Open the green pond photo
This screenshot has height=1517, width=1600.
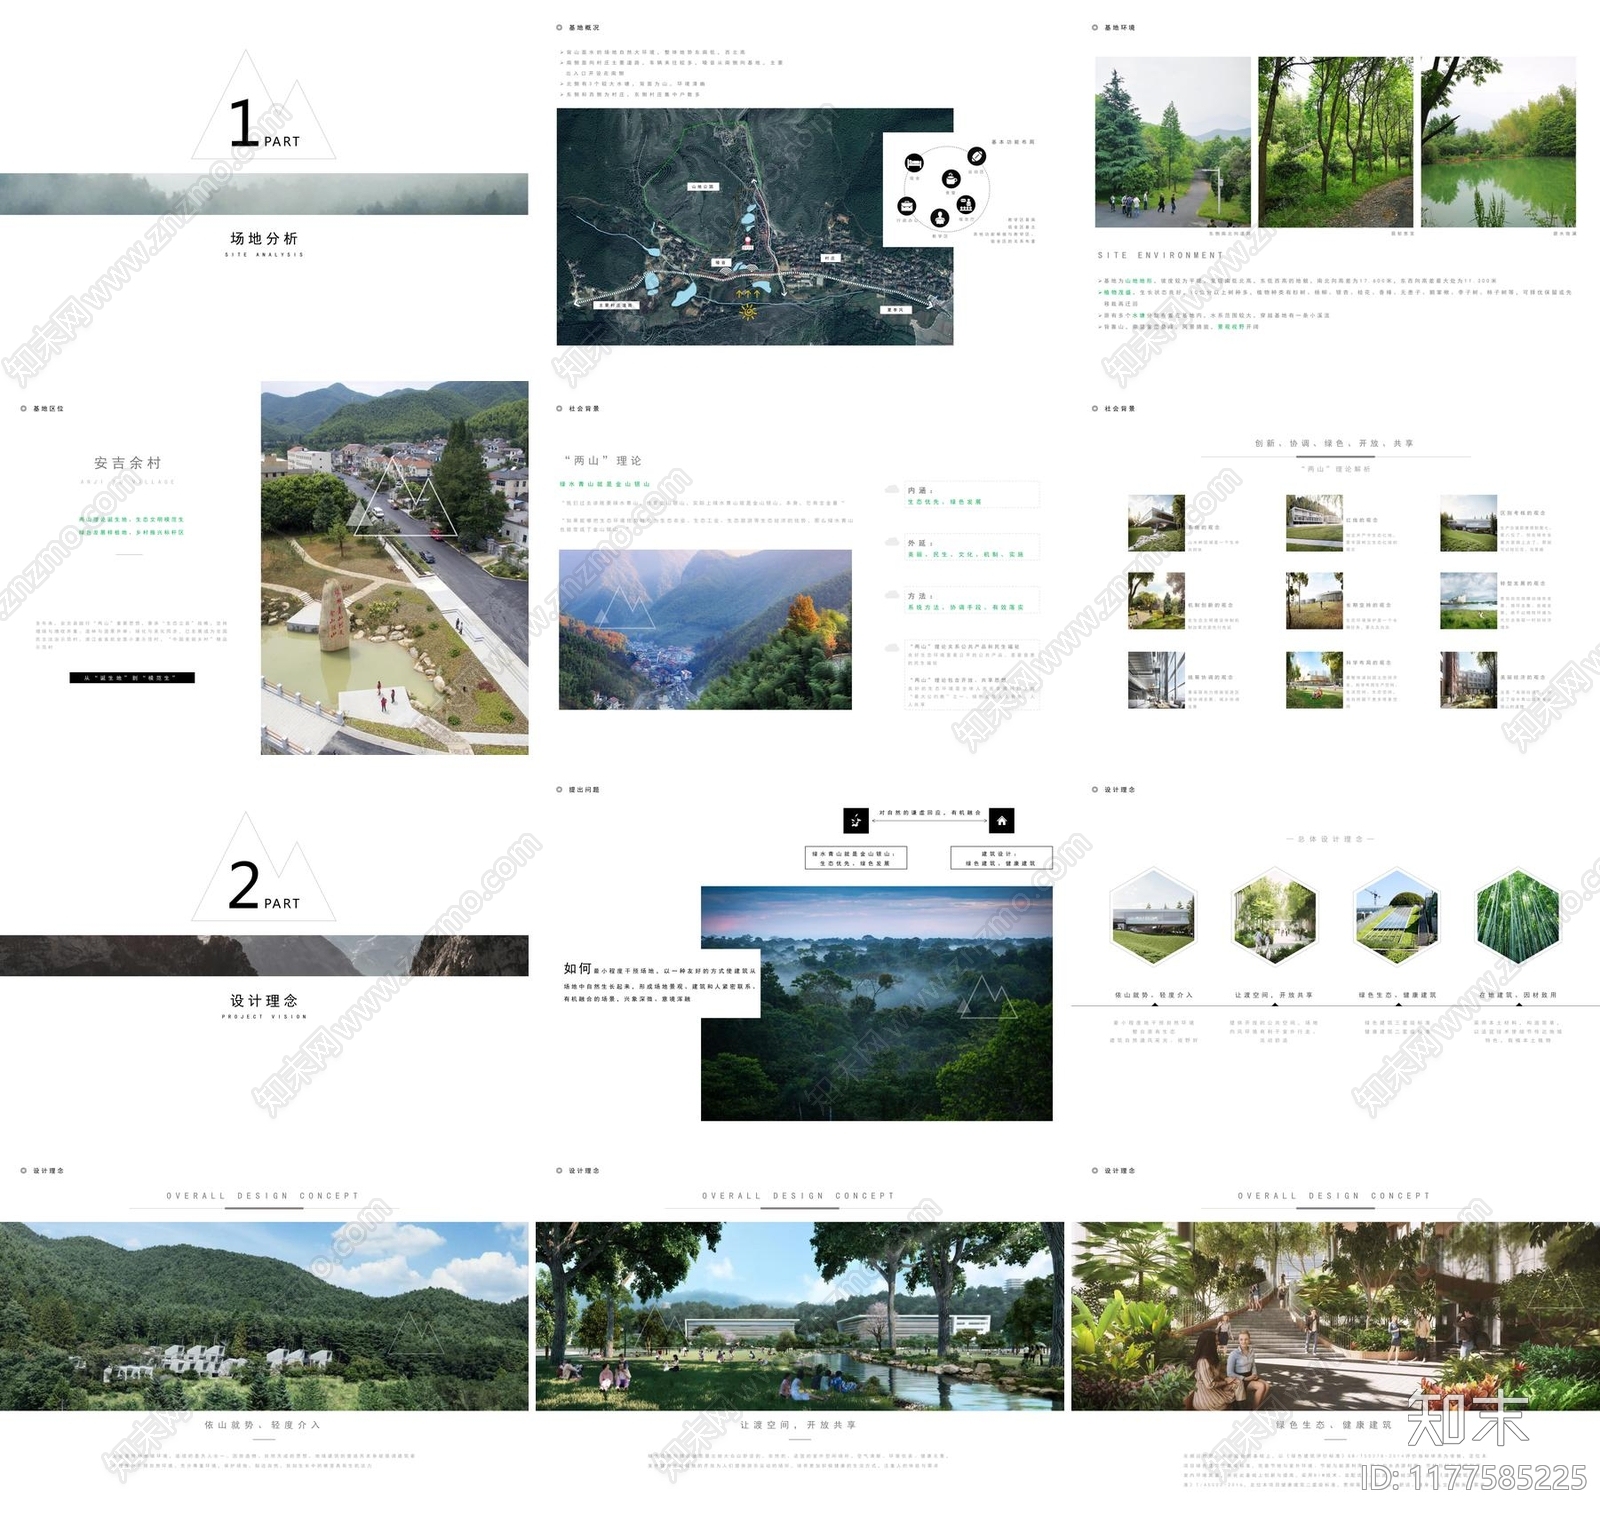coord(1499,142)
